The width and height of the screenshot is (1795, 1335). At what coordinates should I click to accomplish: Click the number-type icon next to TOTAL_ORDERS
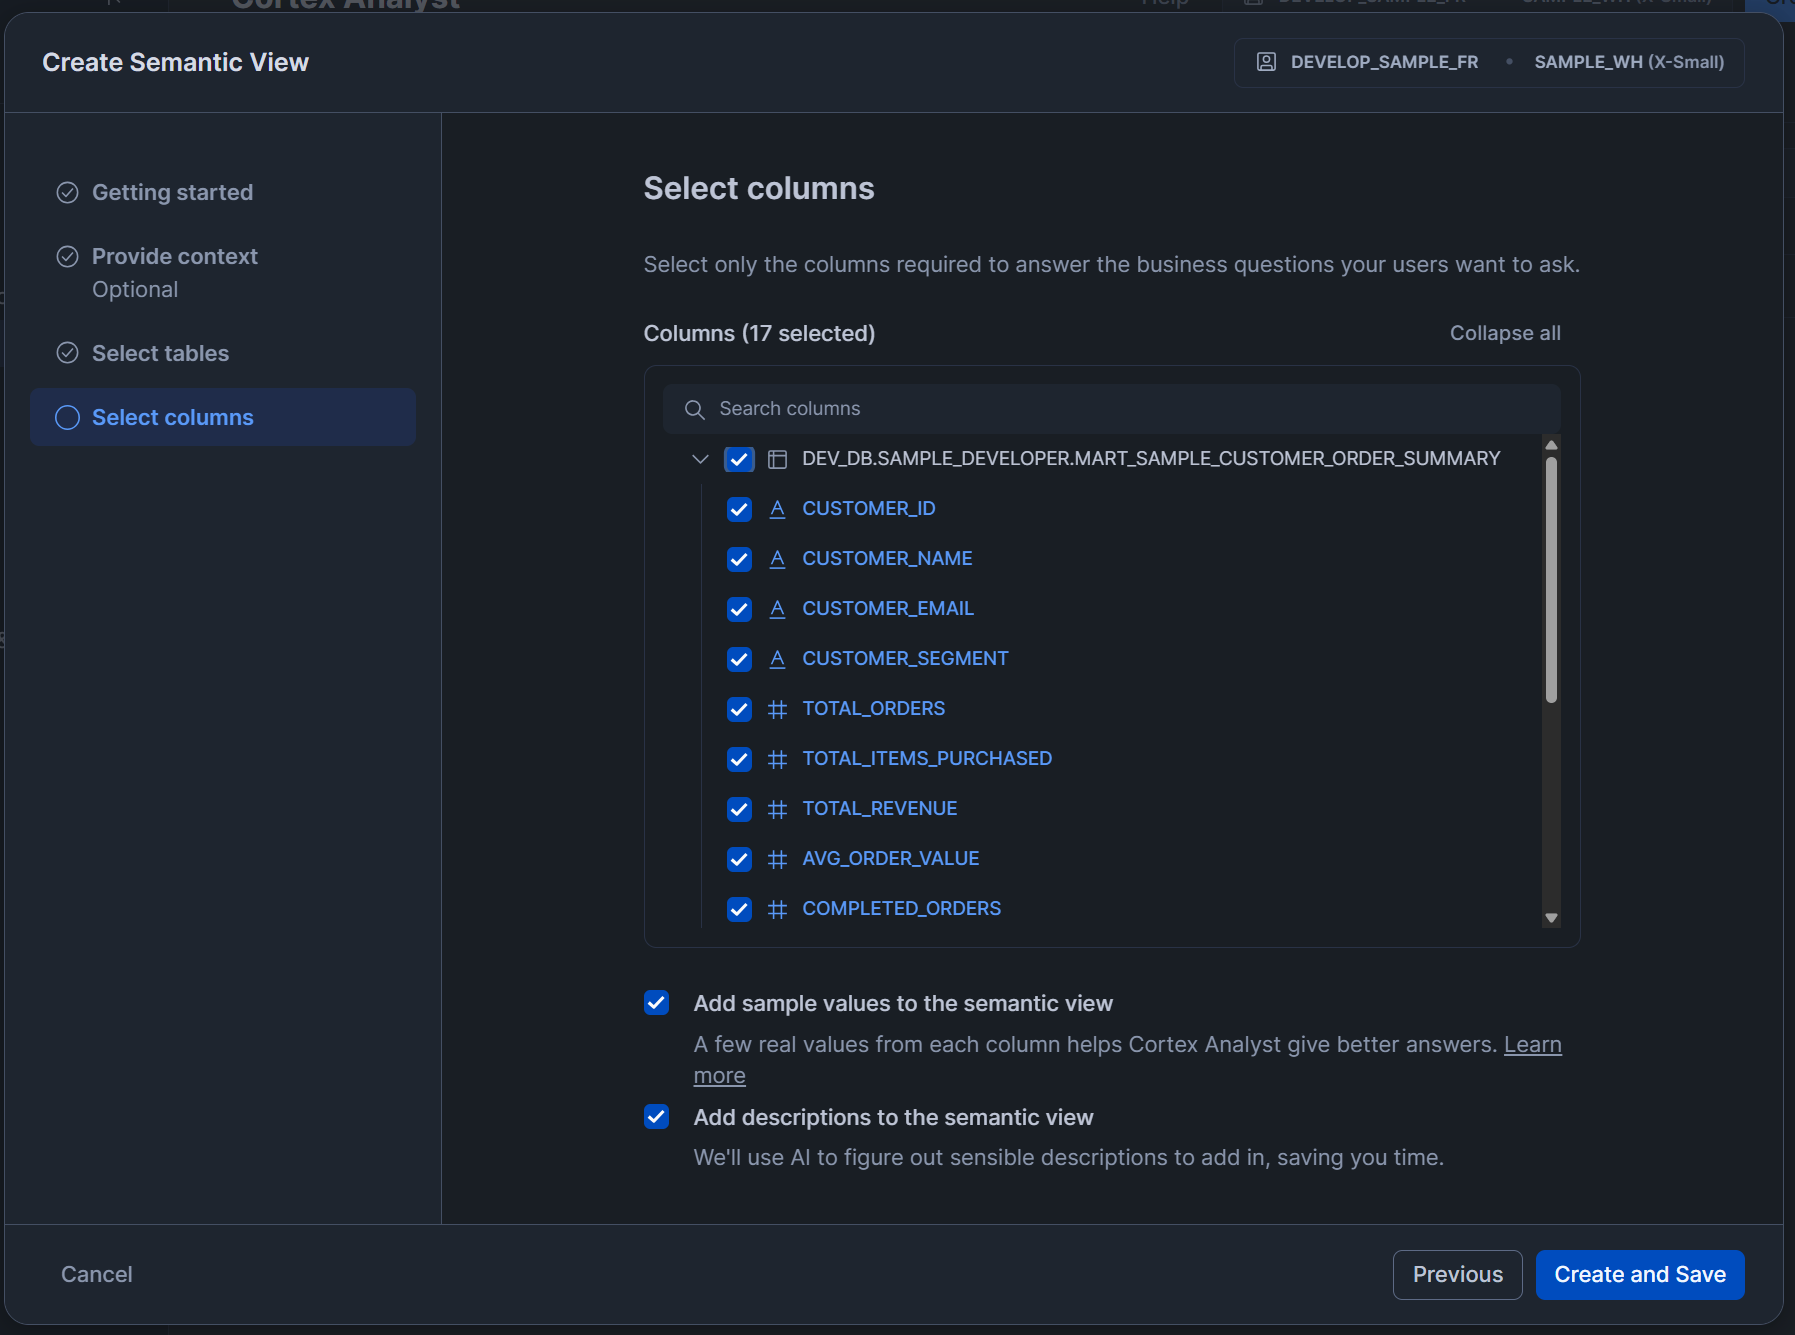(x=777, y=709)
